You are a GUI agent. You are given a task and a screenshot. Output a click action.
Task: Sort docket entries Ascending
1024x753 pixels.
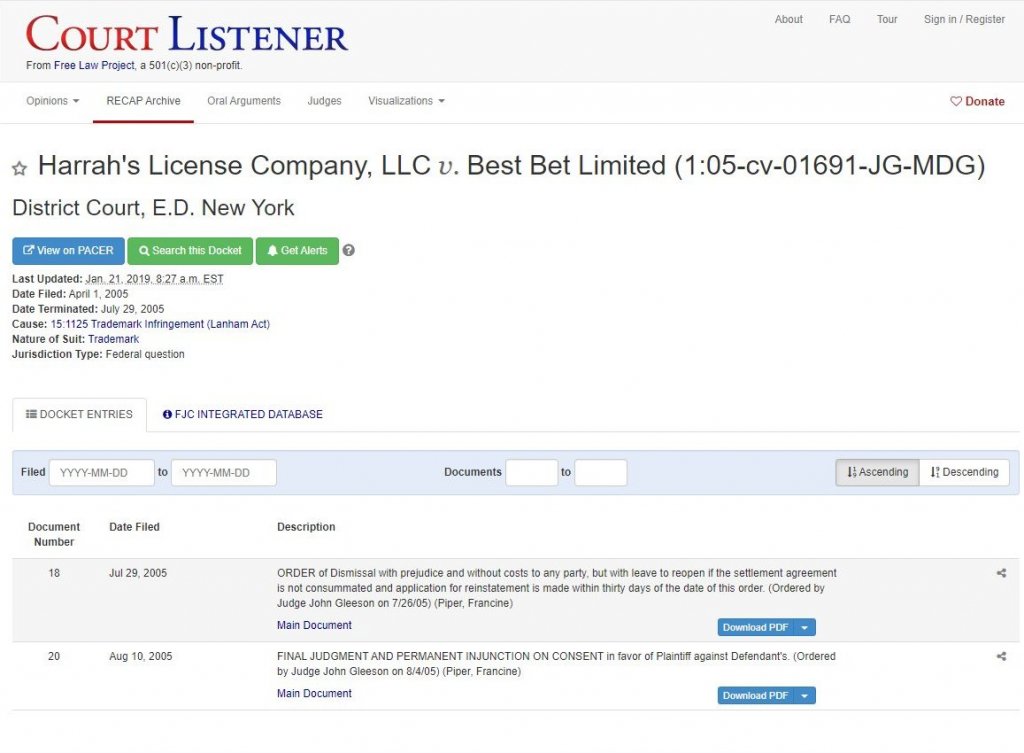point(877,472)
